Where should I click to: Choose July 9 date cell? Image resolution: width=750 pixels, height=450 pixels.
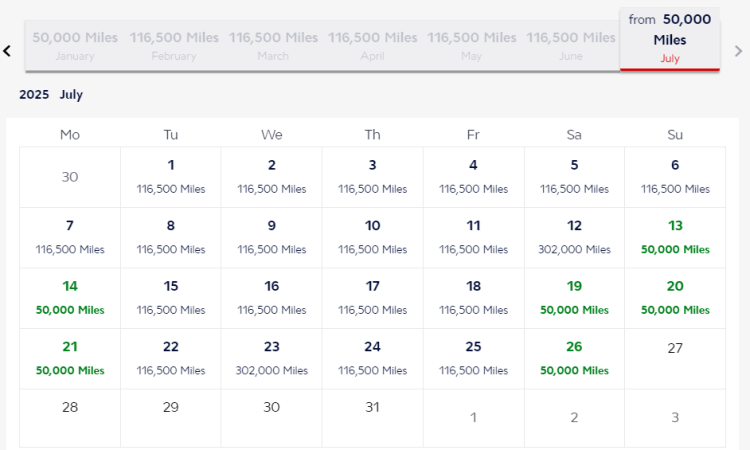click(272, 238)
